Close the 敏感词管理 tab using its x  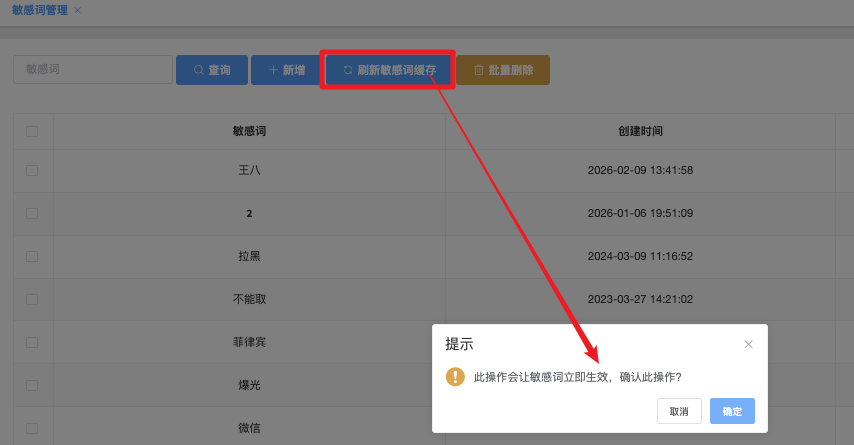coord(78,10)
